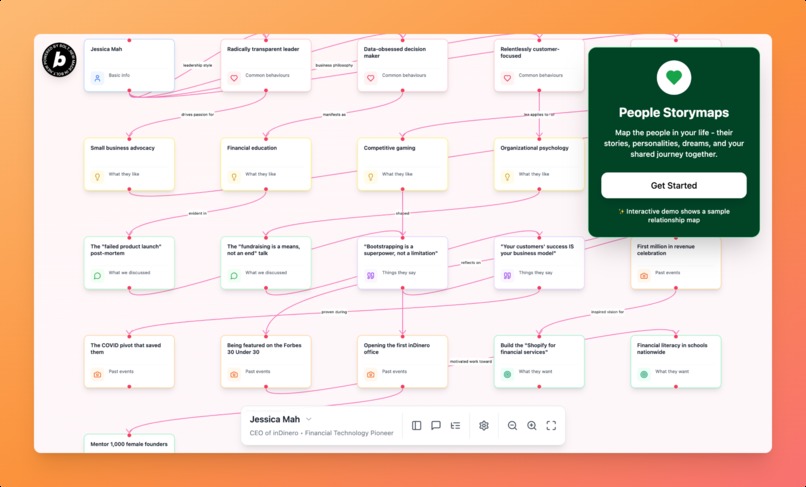Click lightbulb icon on Financial education card
Screen dimensions: 806x487
234,177
